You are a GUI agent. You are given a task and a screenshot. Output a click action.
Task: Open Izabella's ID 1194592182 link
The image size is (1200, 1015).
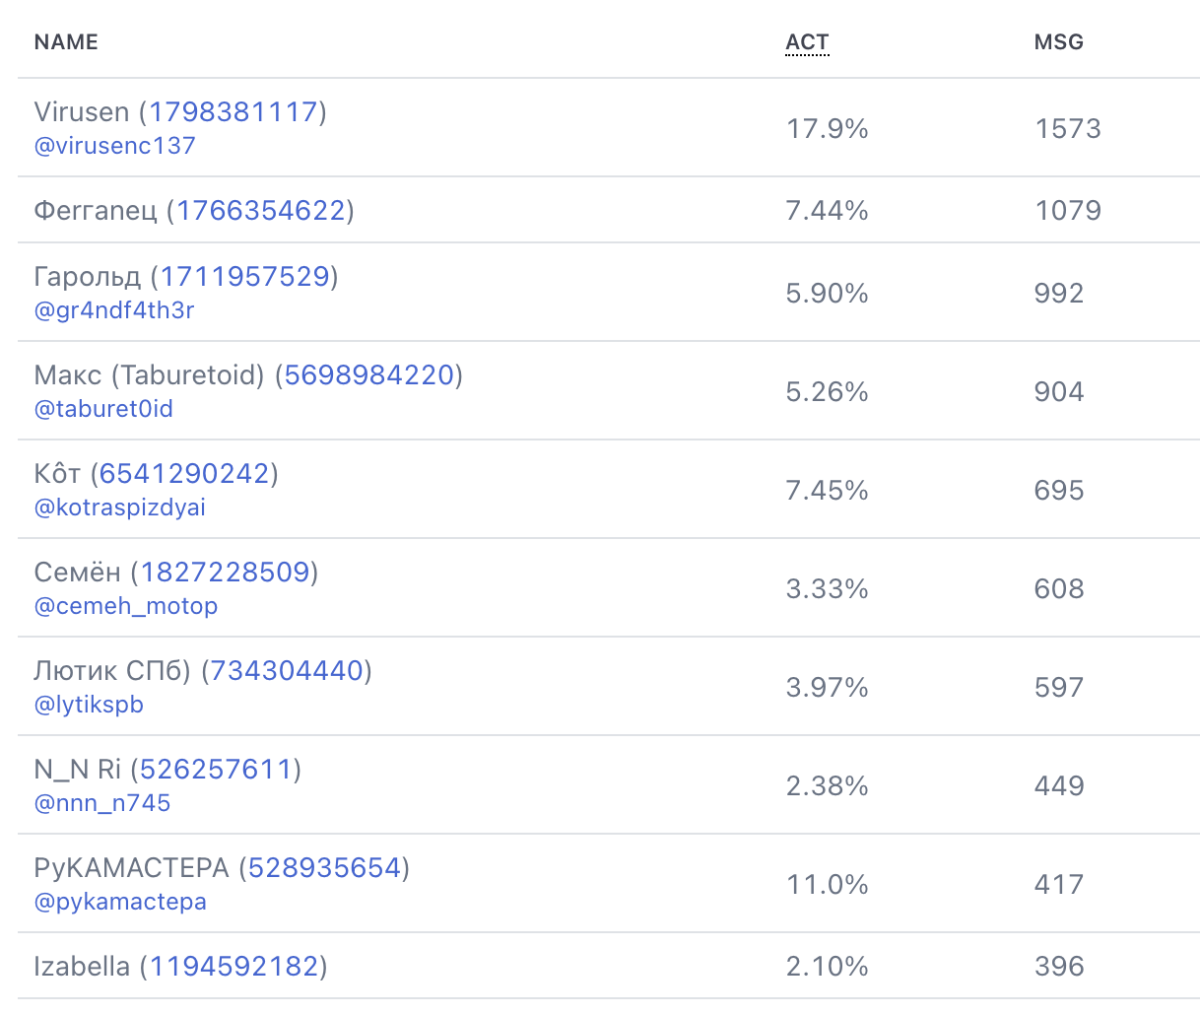[234, 967]
